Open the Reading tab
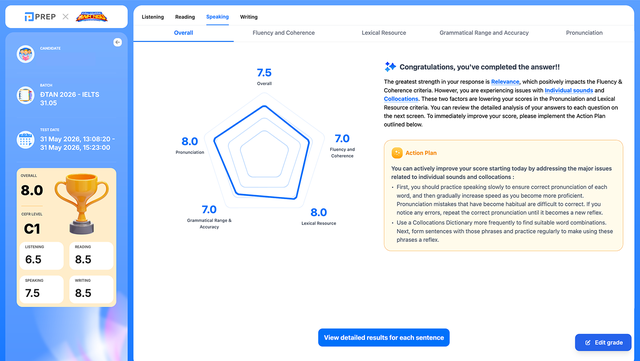 pos(185,17)
